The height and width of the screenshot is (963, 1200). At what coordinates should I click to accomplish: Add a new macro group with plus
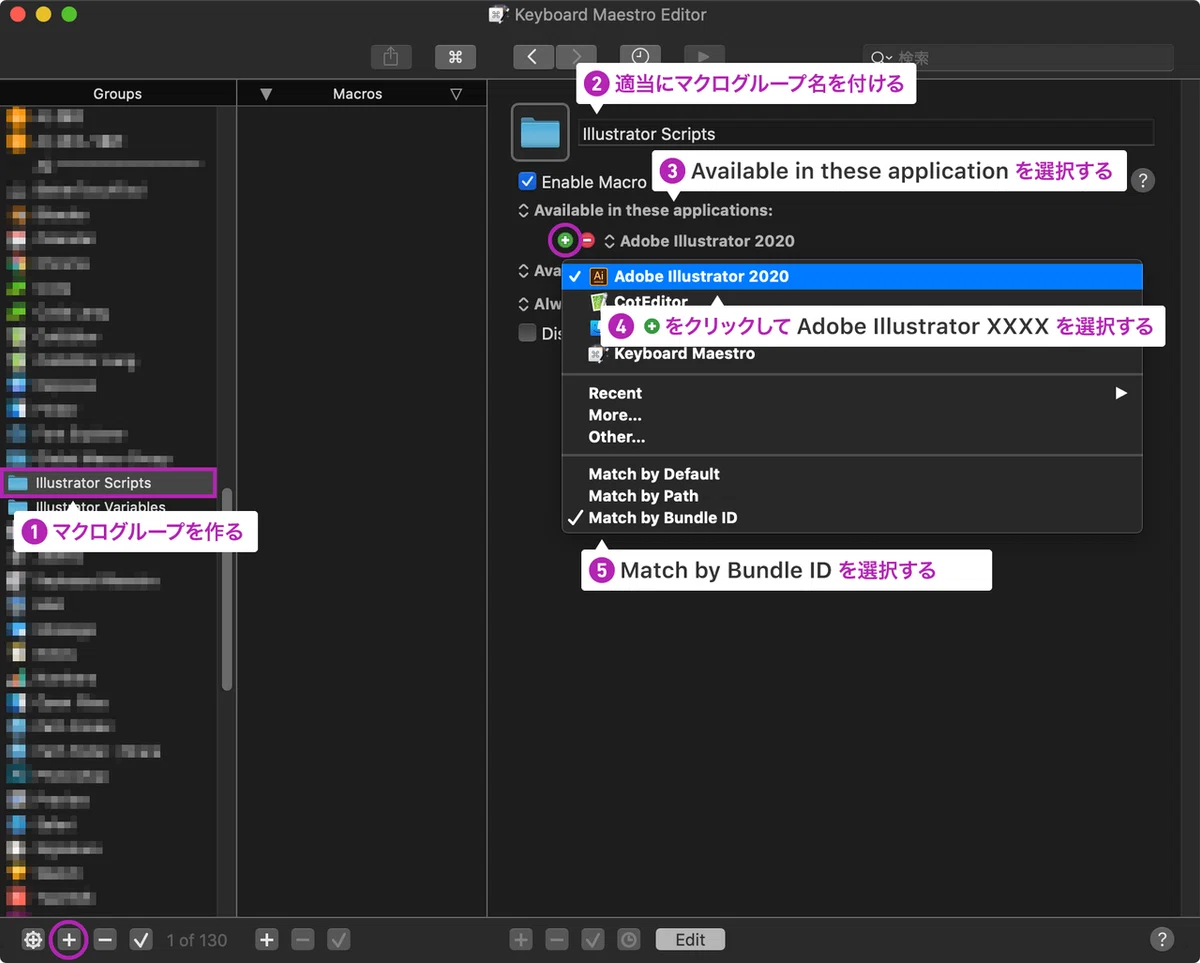69,940
